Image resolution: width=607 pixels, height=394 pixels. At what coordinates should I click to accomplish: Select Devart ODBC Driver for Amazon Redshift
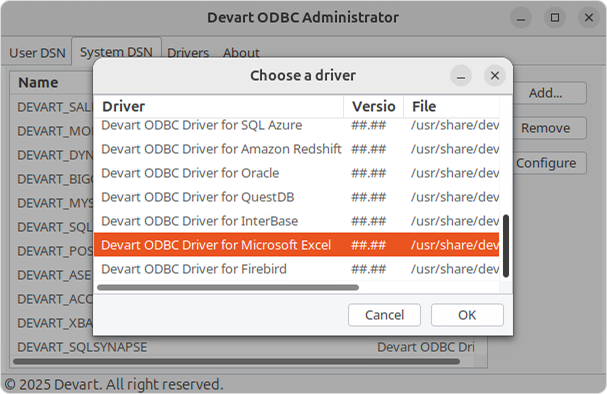pos(297,149)
